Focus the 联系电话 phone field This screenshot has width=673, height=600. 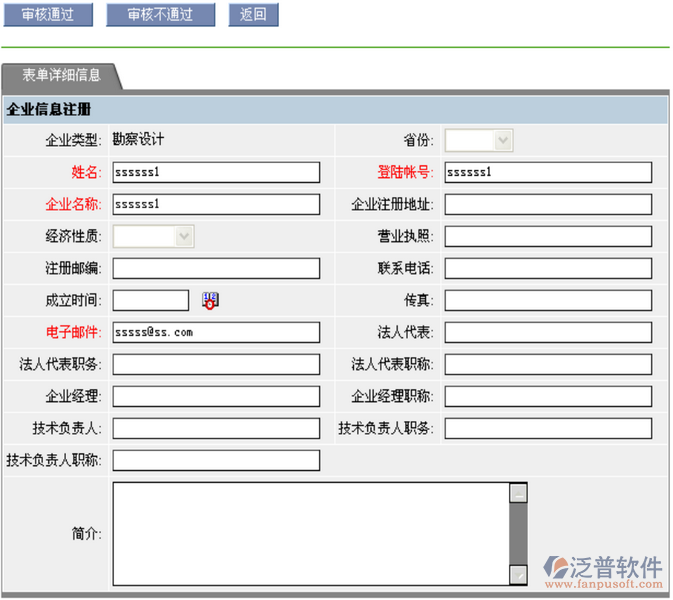tap(548, 268)
